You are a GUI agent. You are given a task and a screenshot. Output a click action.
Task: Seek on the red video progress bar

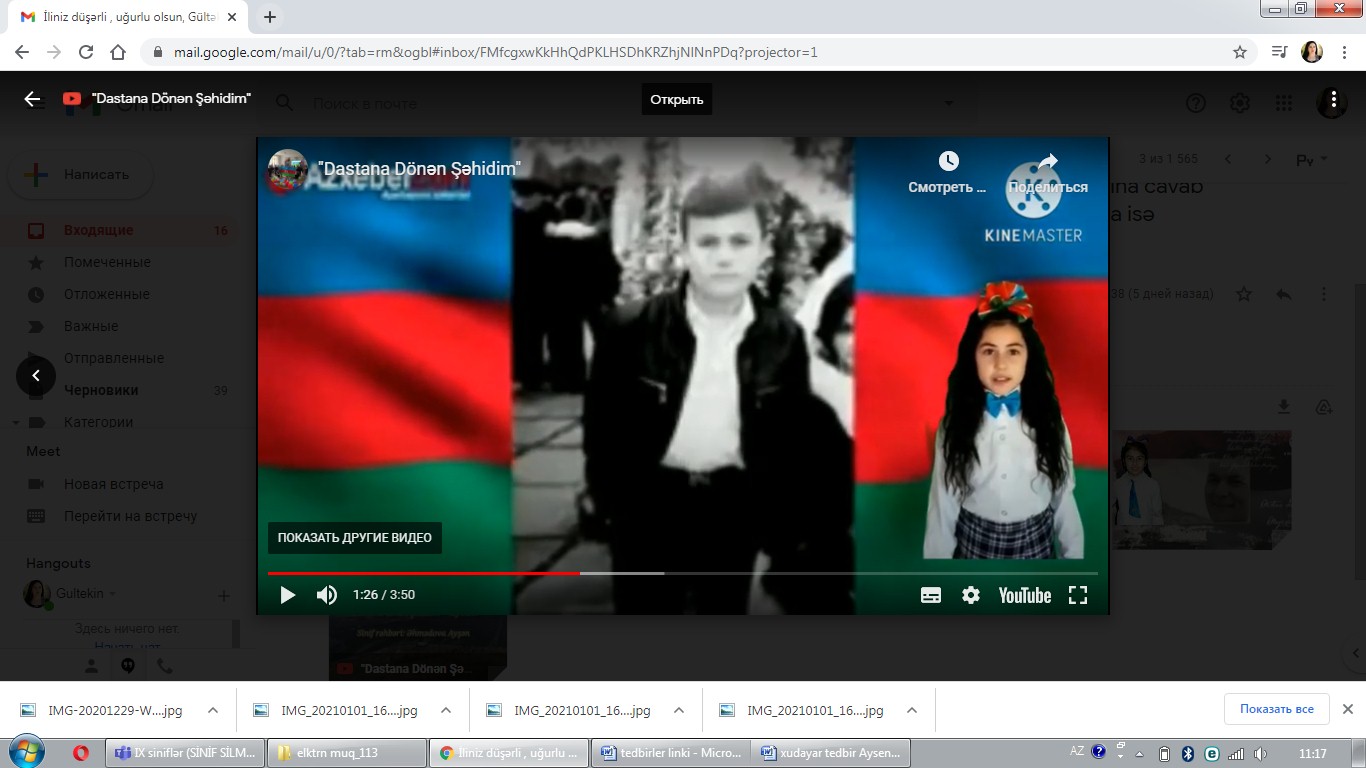click(424, 573)
